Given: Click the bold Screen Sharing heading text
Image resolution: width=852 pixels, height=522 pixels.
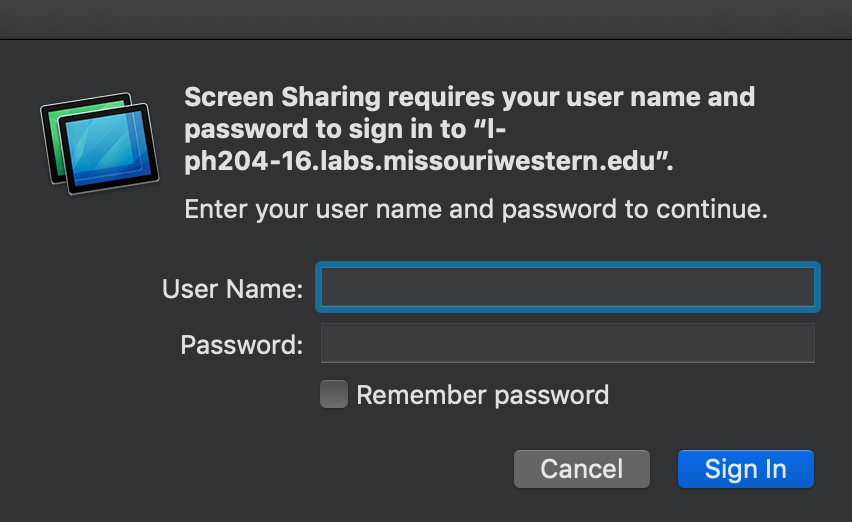Looking at the screenshot, I should coord(470,98).
